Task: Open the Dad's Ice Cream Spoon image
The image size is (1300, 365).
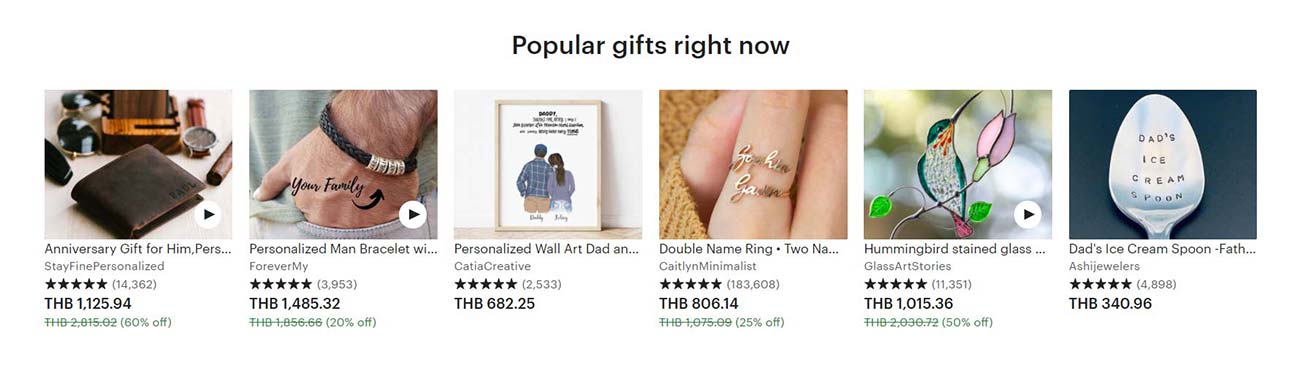Action: tap(1163, 164)
